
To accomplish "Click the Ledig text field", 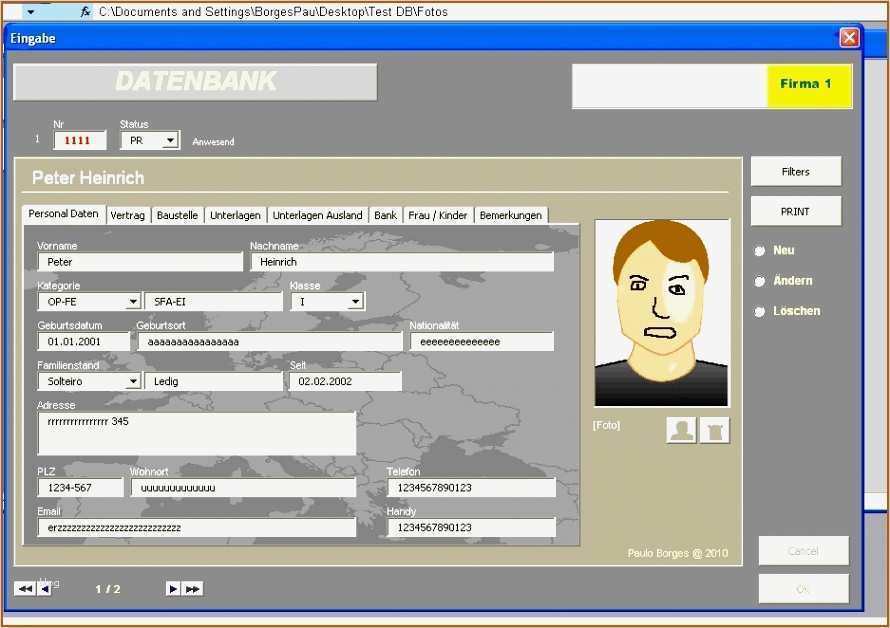I will click(213, 381).
